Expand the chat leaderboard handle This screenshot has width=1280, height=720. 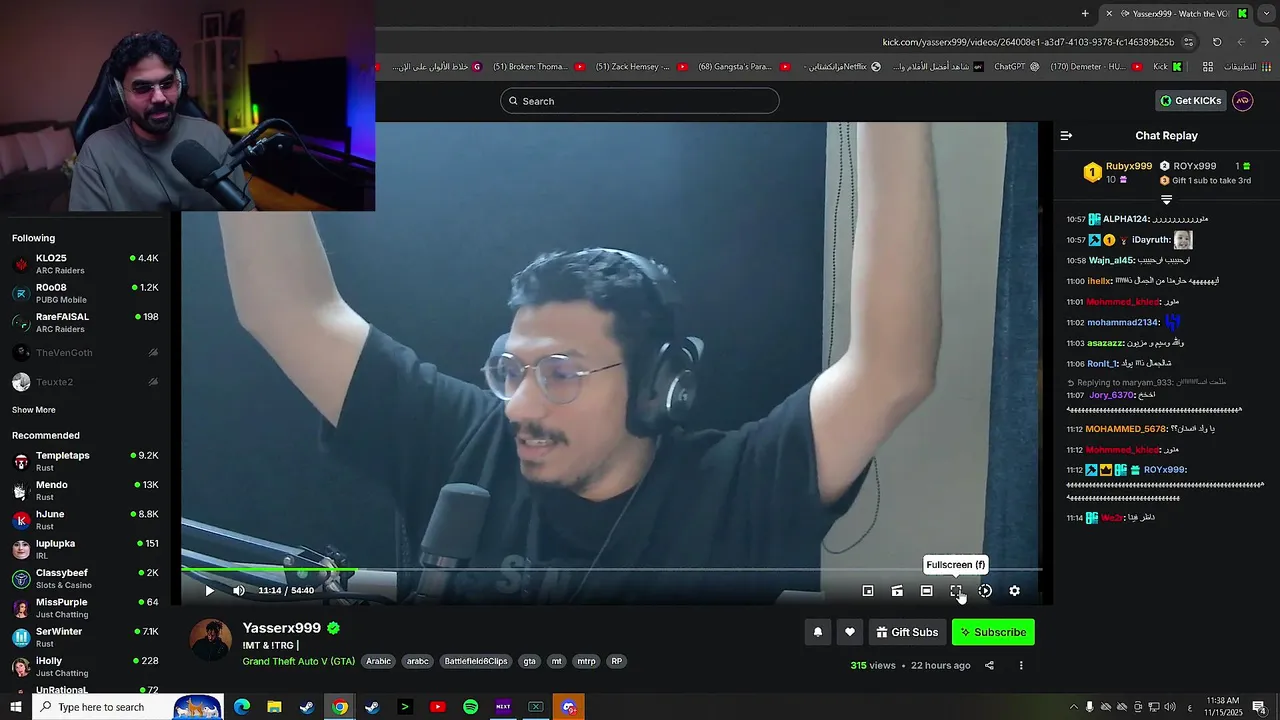pos(1166,200)
